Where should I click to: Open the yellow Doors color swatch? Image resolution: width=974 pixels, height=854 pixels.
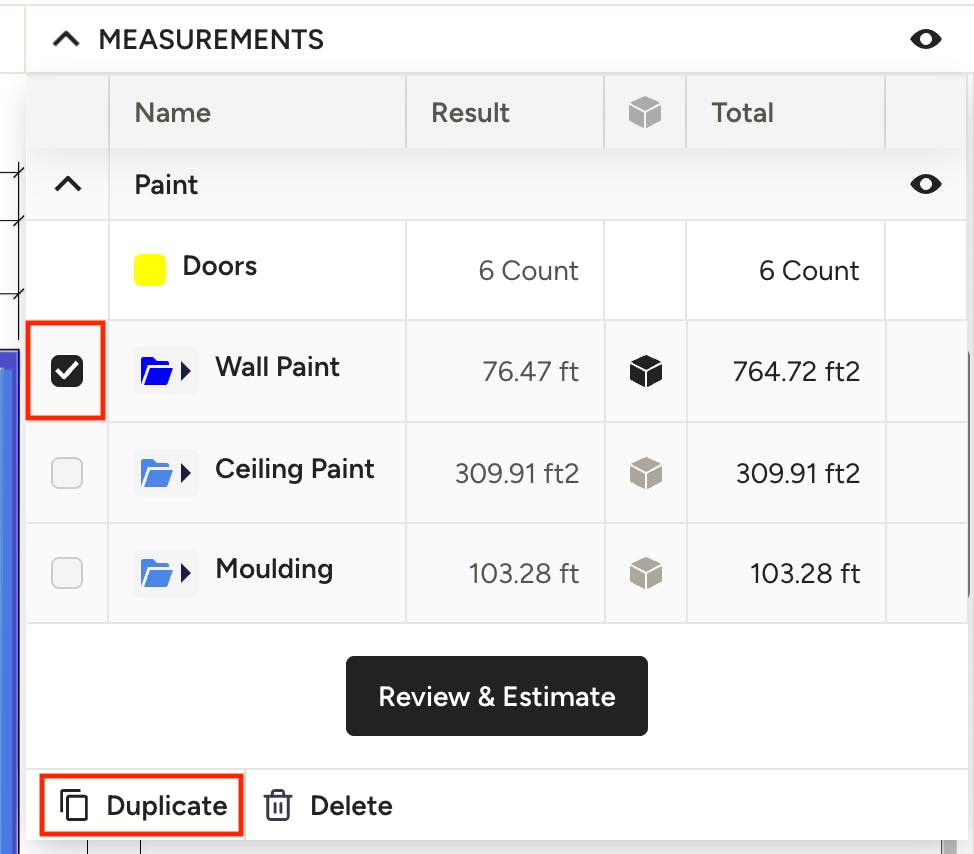[x=150, y=270]
